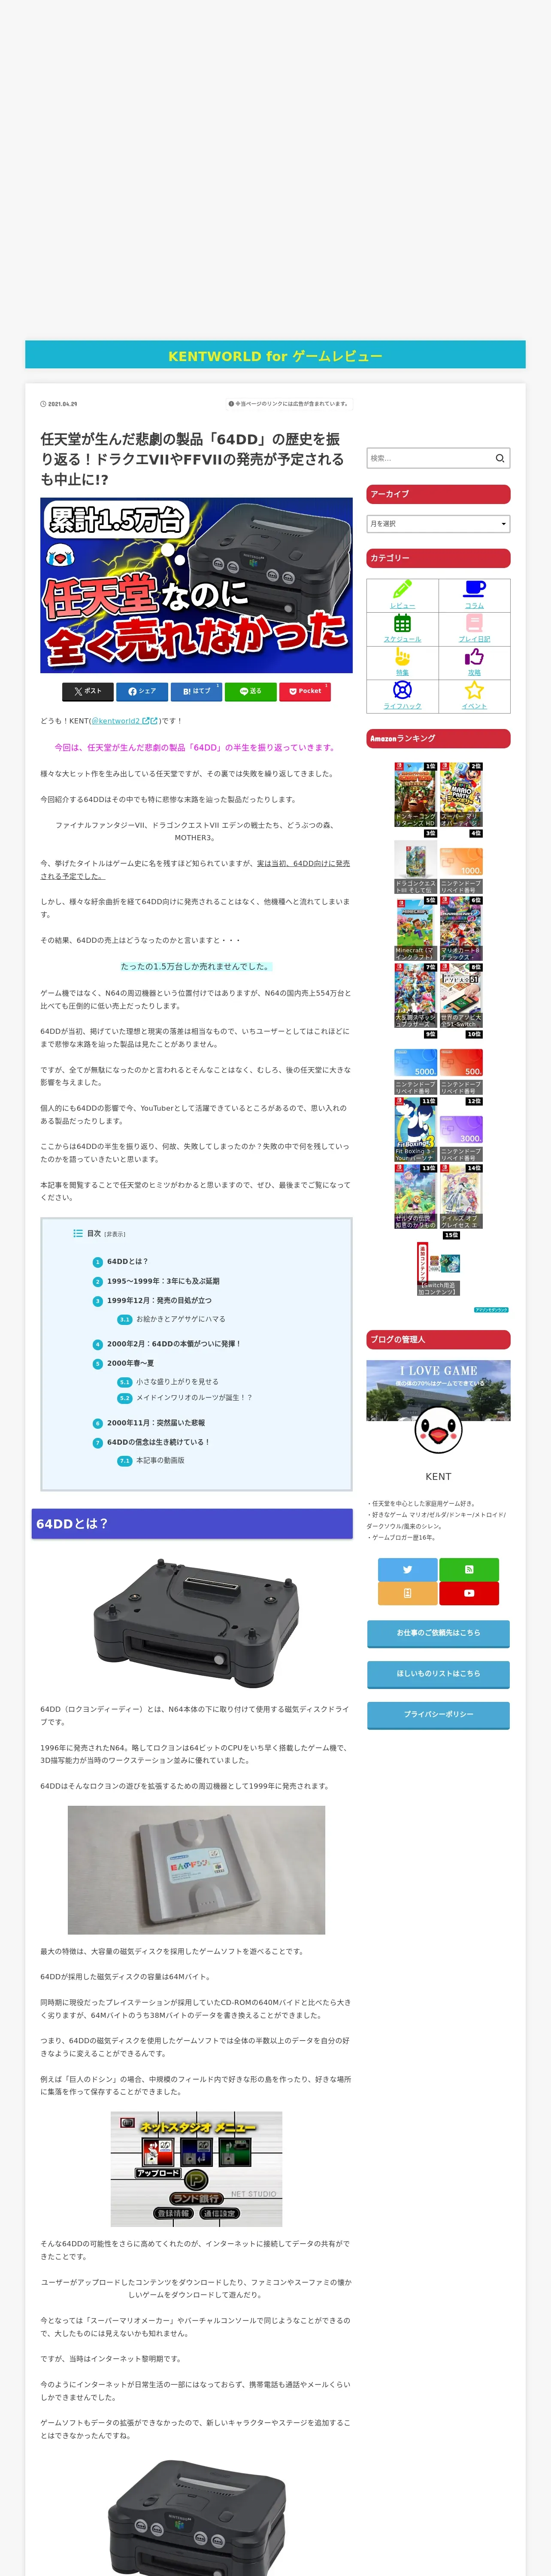Hide the table of contents via 非表示
Screen dimensions: 551x2576
(x=115, y=1234)
